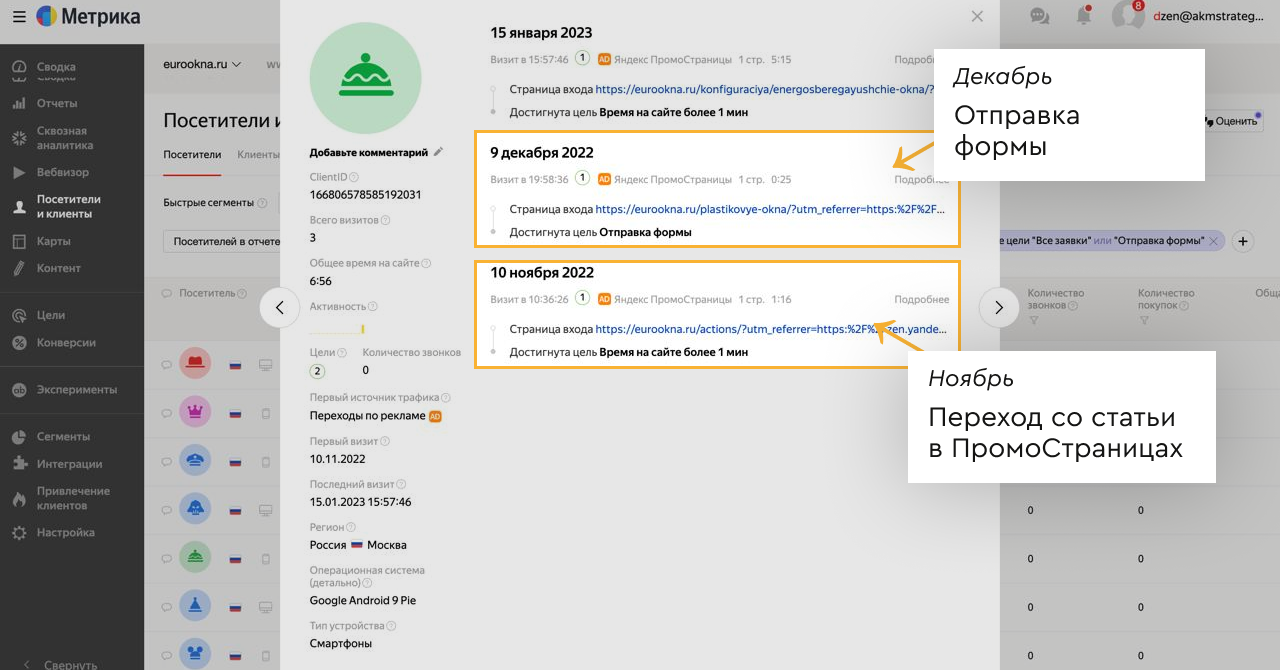Click the Интеграции puzzle icon
This screenshot has height=670, width=1280.
18,464
